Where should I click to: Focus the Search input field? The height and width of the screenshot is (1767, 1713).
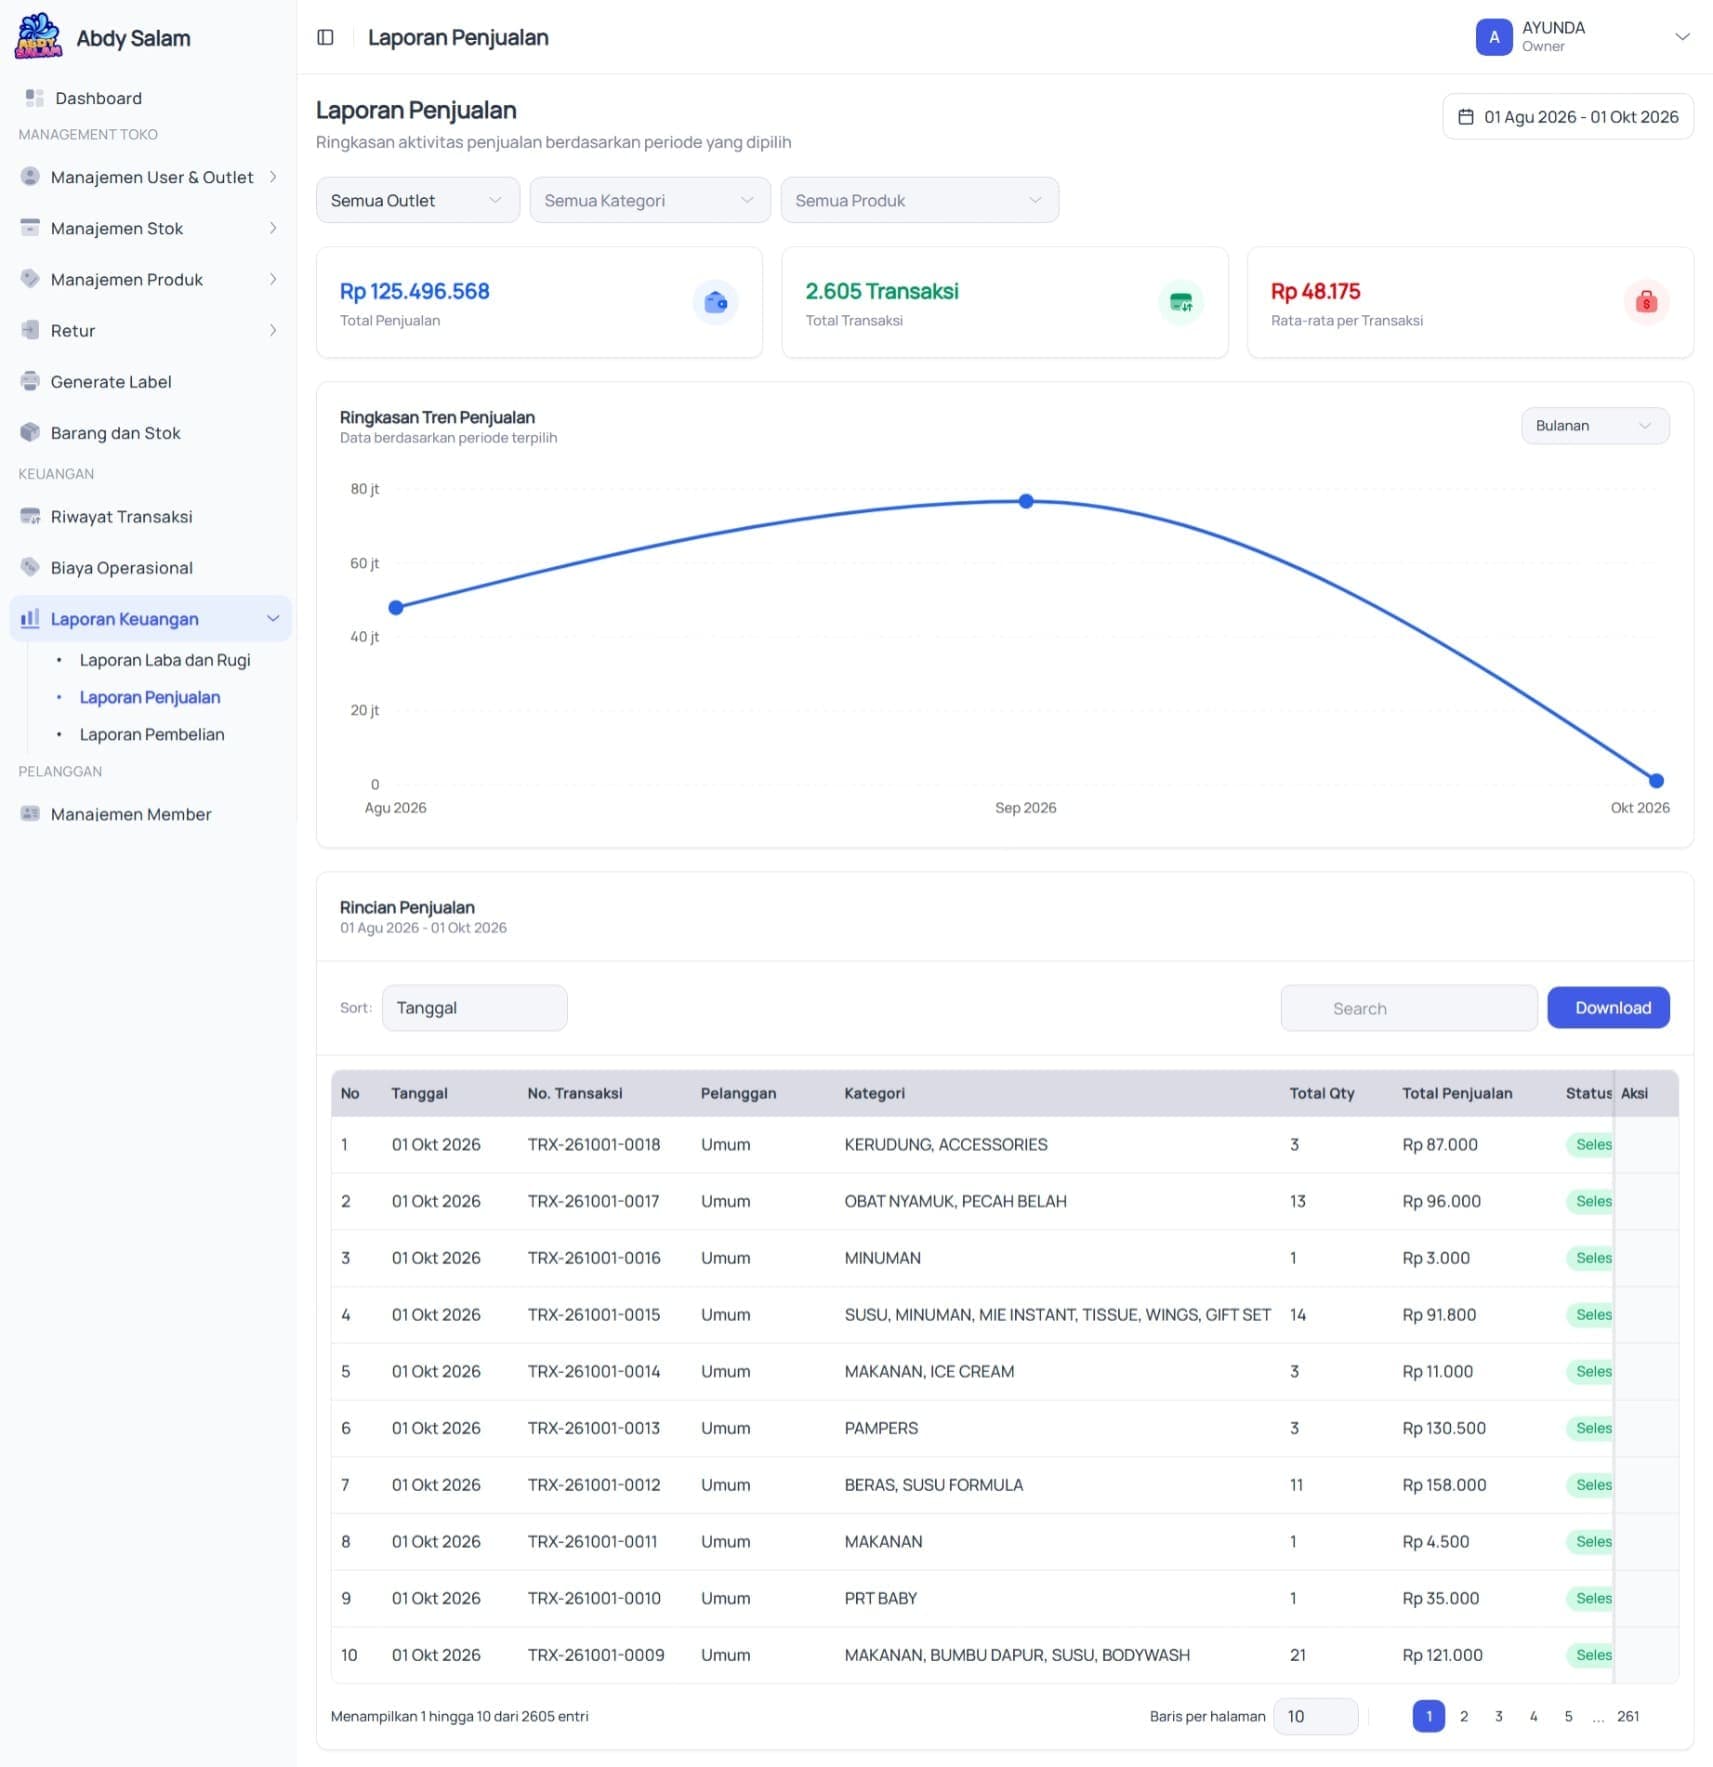coord(1408,1007)
